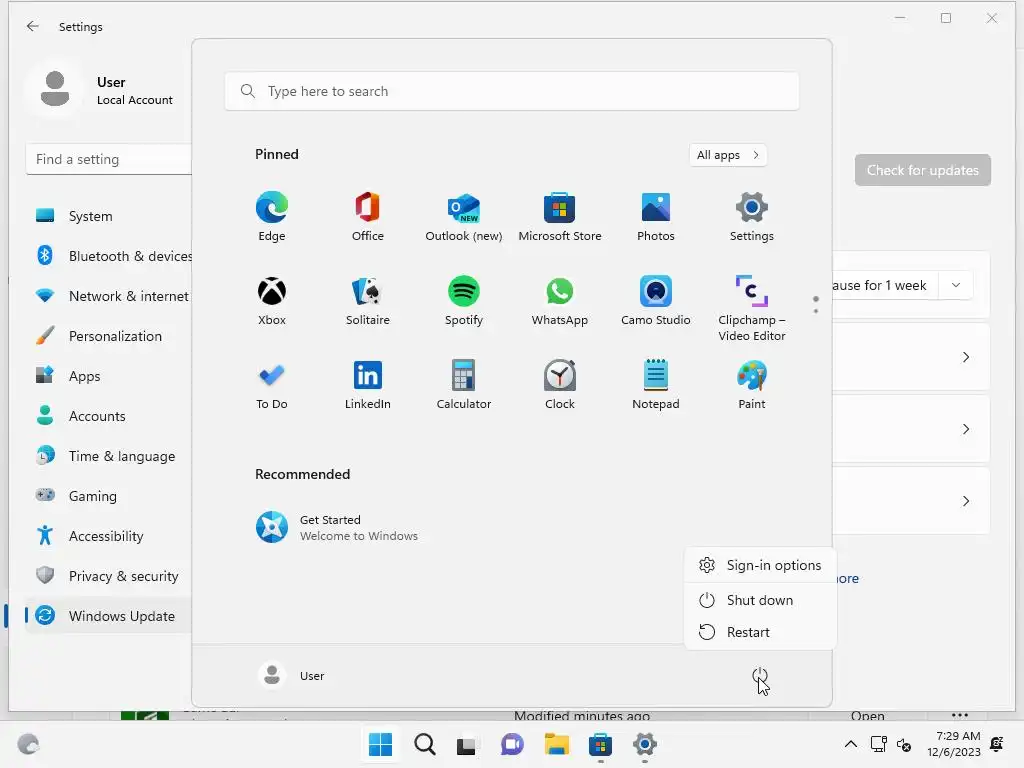Open Get Started recommended item
Screen dimensions: 1024x768
click(337, 528)
